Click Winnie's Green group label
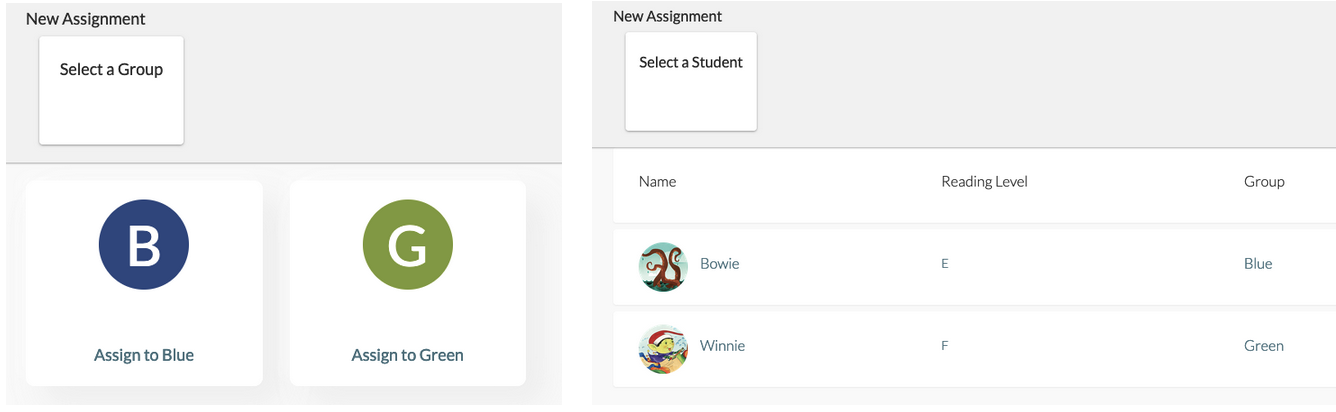 (x=1263, y=346)
